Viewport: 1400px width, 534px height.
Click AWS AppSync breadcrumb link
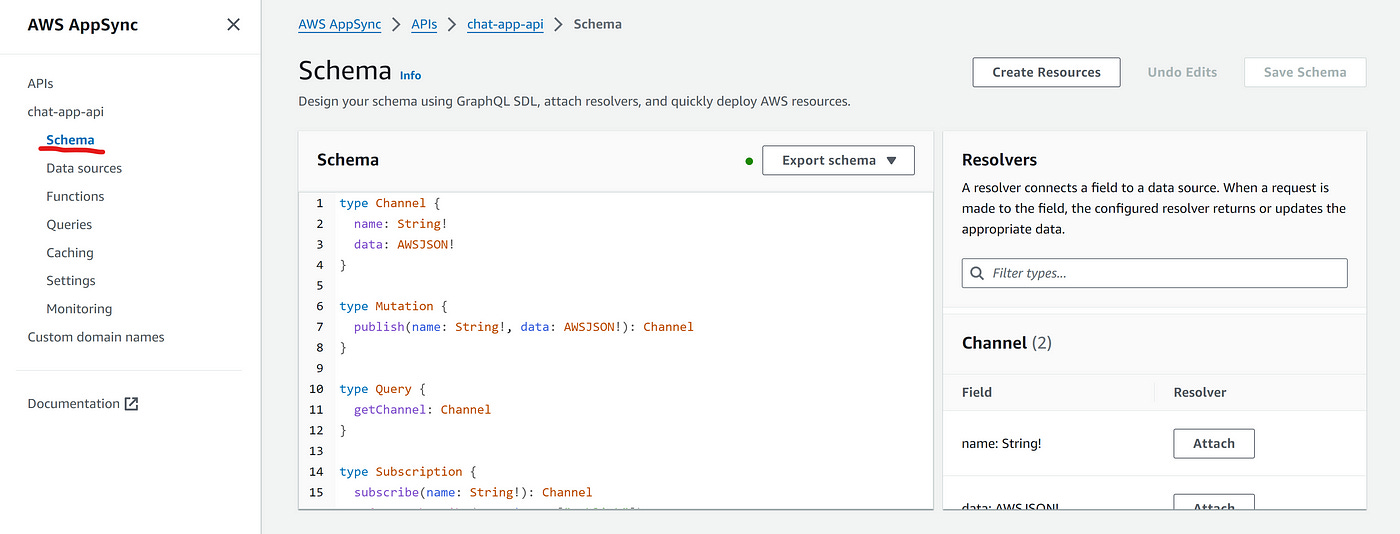340,24
